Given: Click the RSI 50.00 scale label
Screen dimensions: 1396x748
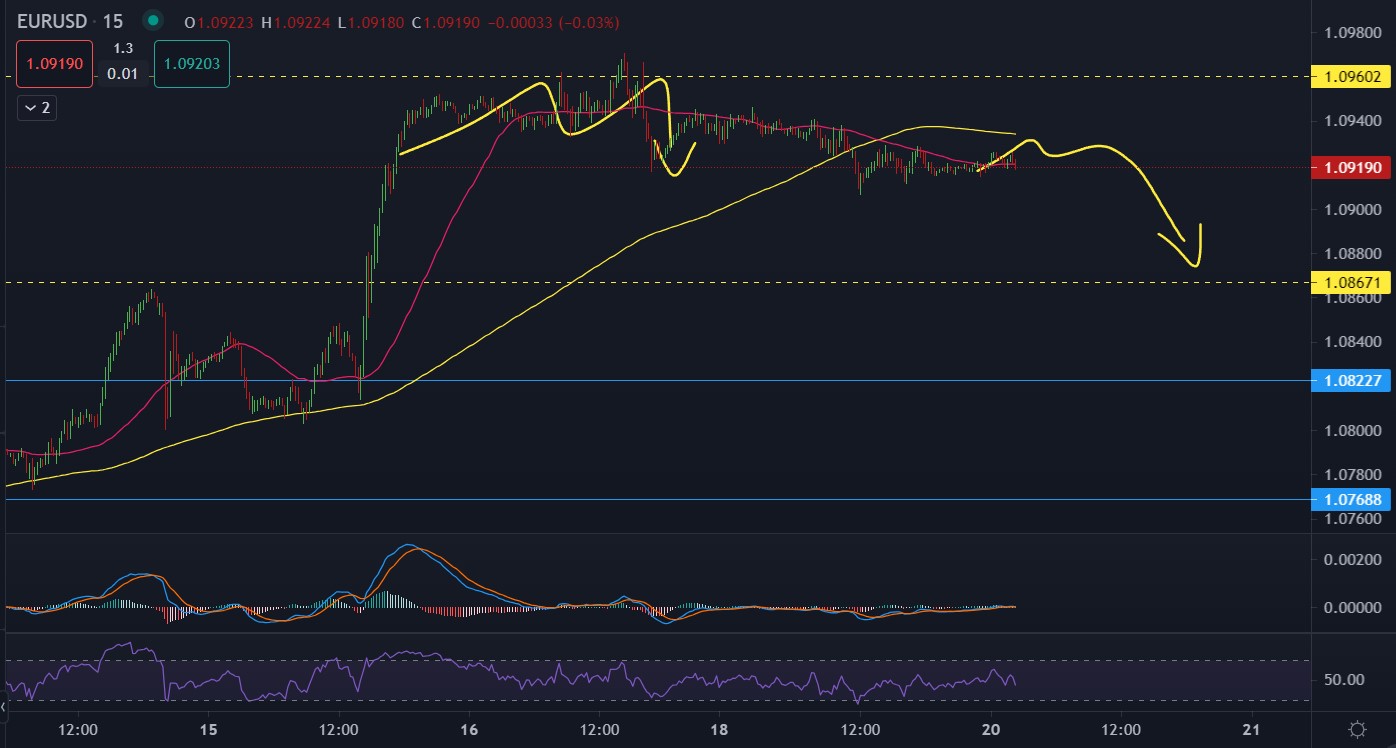Looking at the screenshot, I should tap(1343, 680).
